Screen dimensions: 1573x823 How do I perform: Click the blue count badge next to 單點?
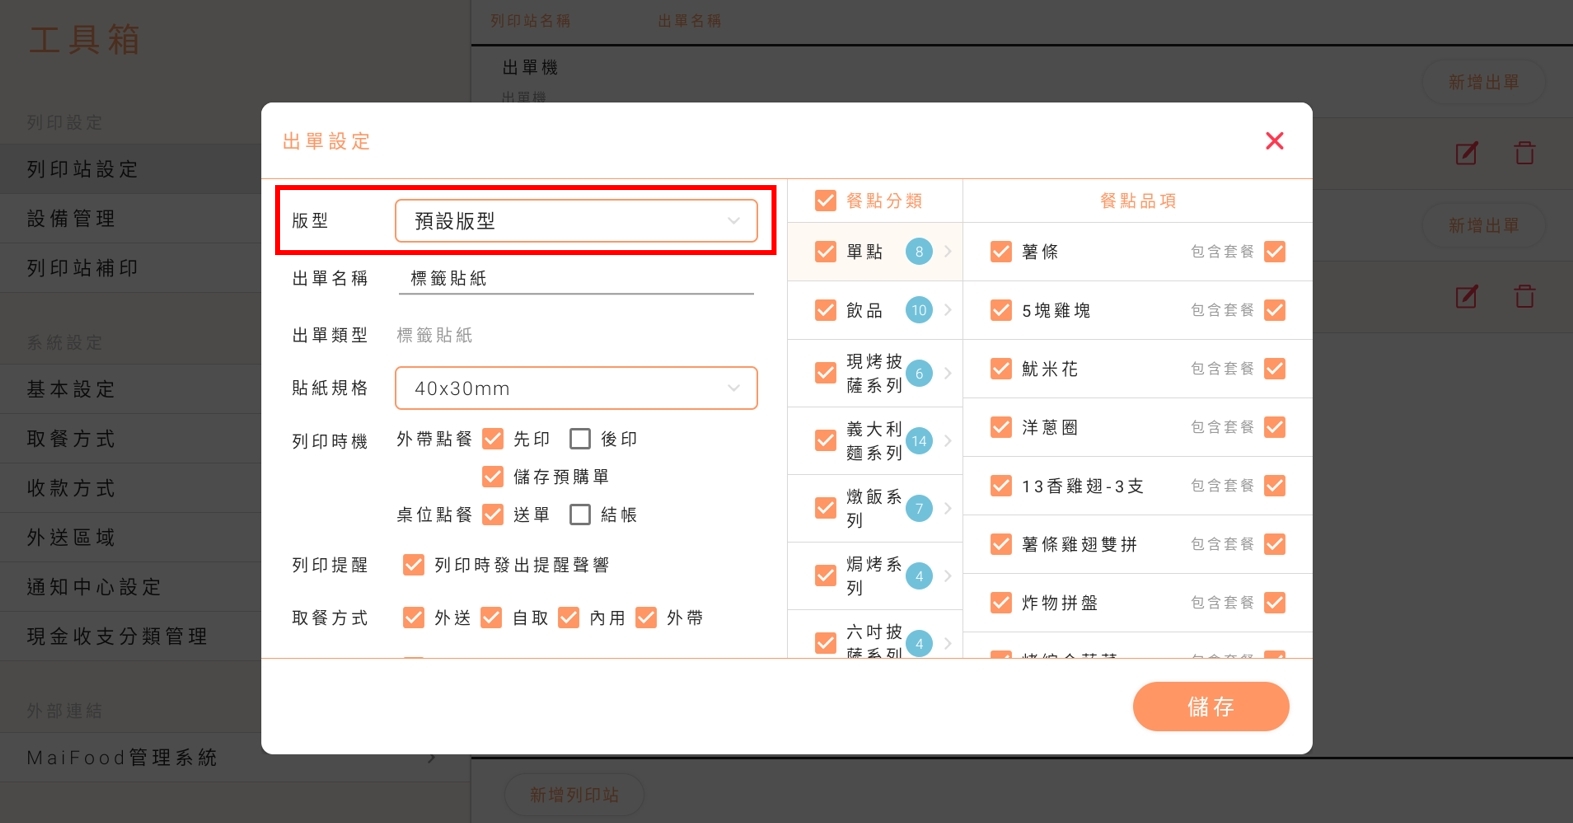(919, 252)
